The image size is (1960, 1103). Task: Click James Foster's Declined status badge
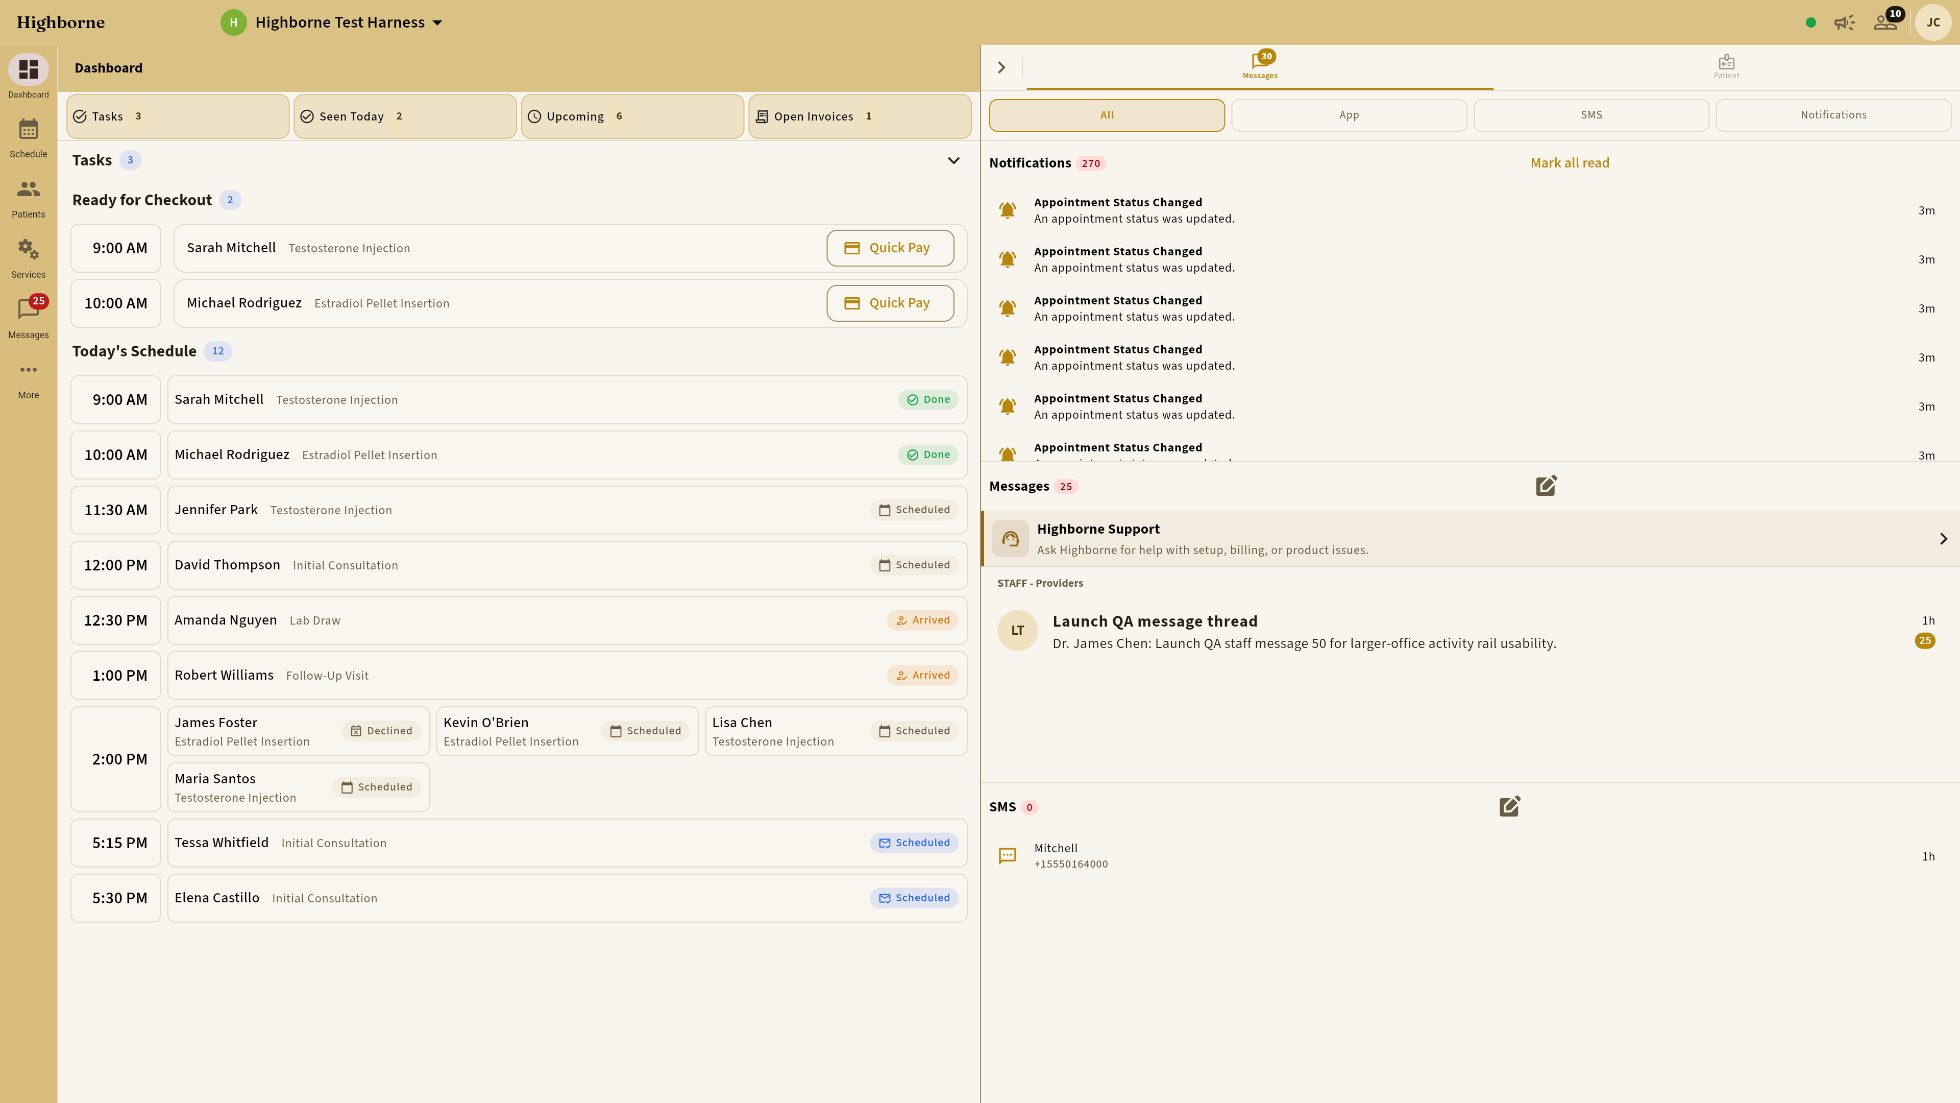coord(381,731)
